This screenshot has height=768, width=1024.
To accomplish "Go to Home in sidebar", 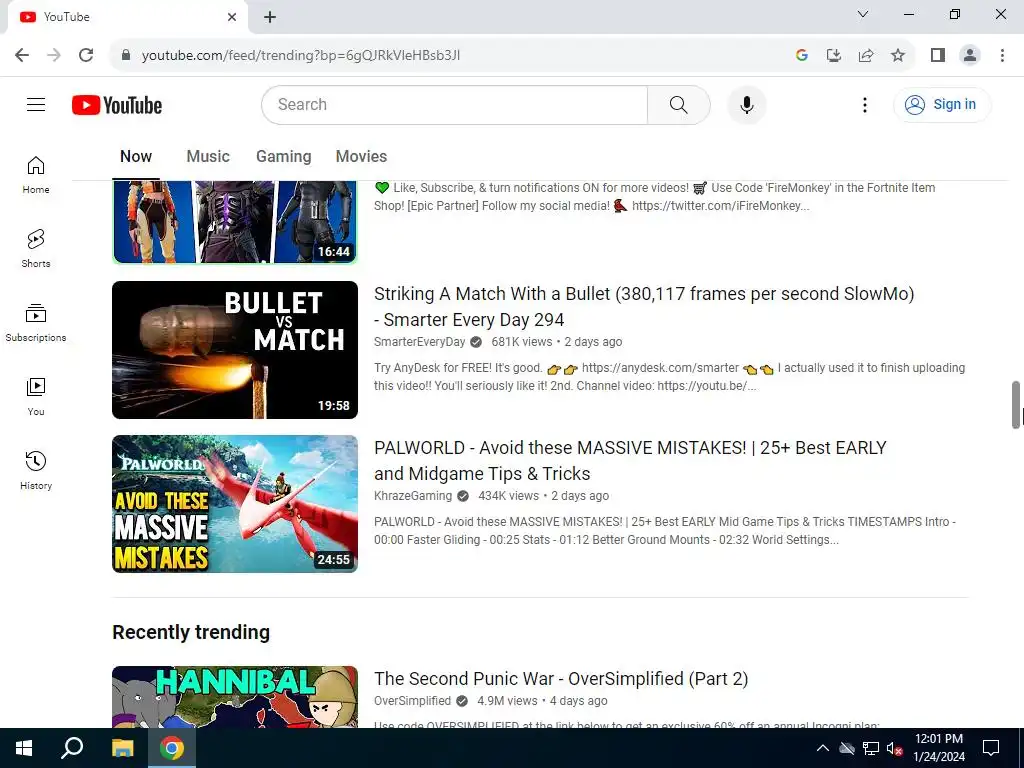I will click(36, 175).
